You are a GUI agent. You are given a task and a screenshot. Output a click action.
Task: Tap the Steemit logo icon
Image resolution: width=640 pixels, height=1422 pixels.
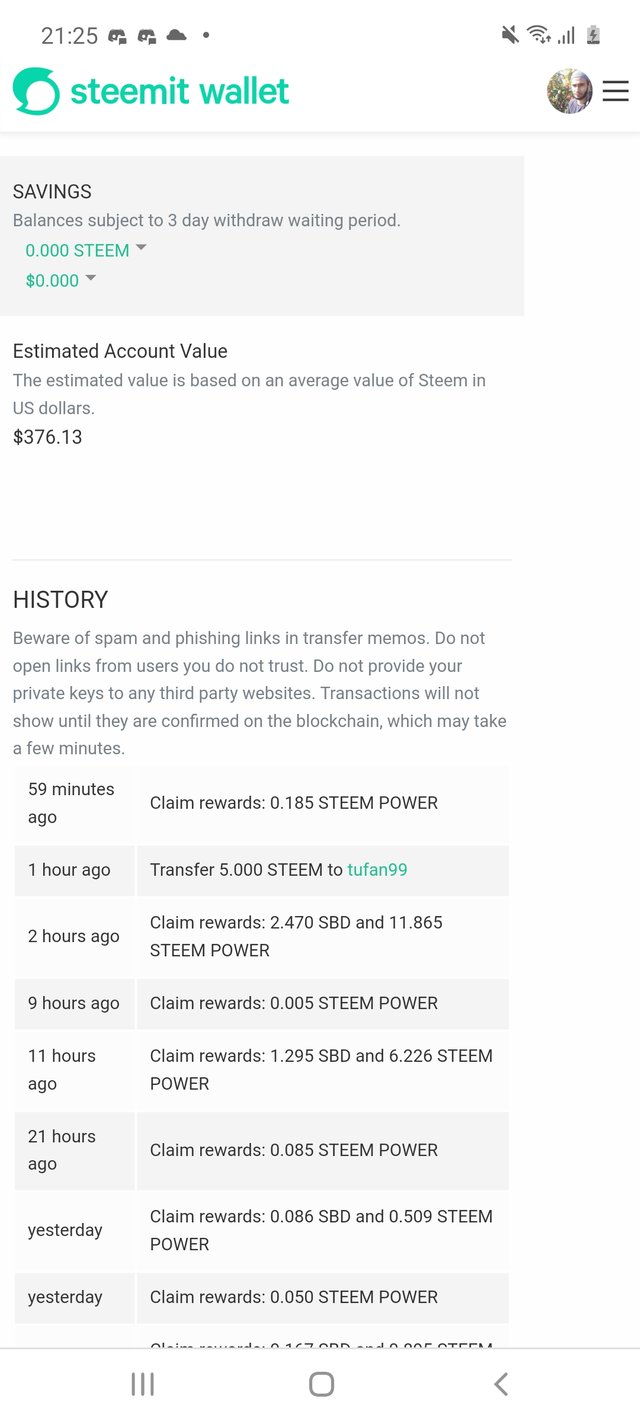coord(36,91)
